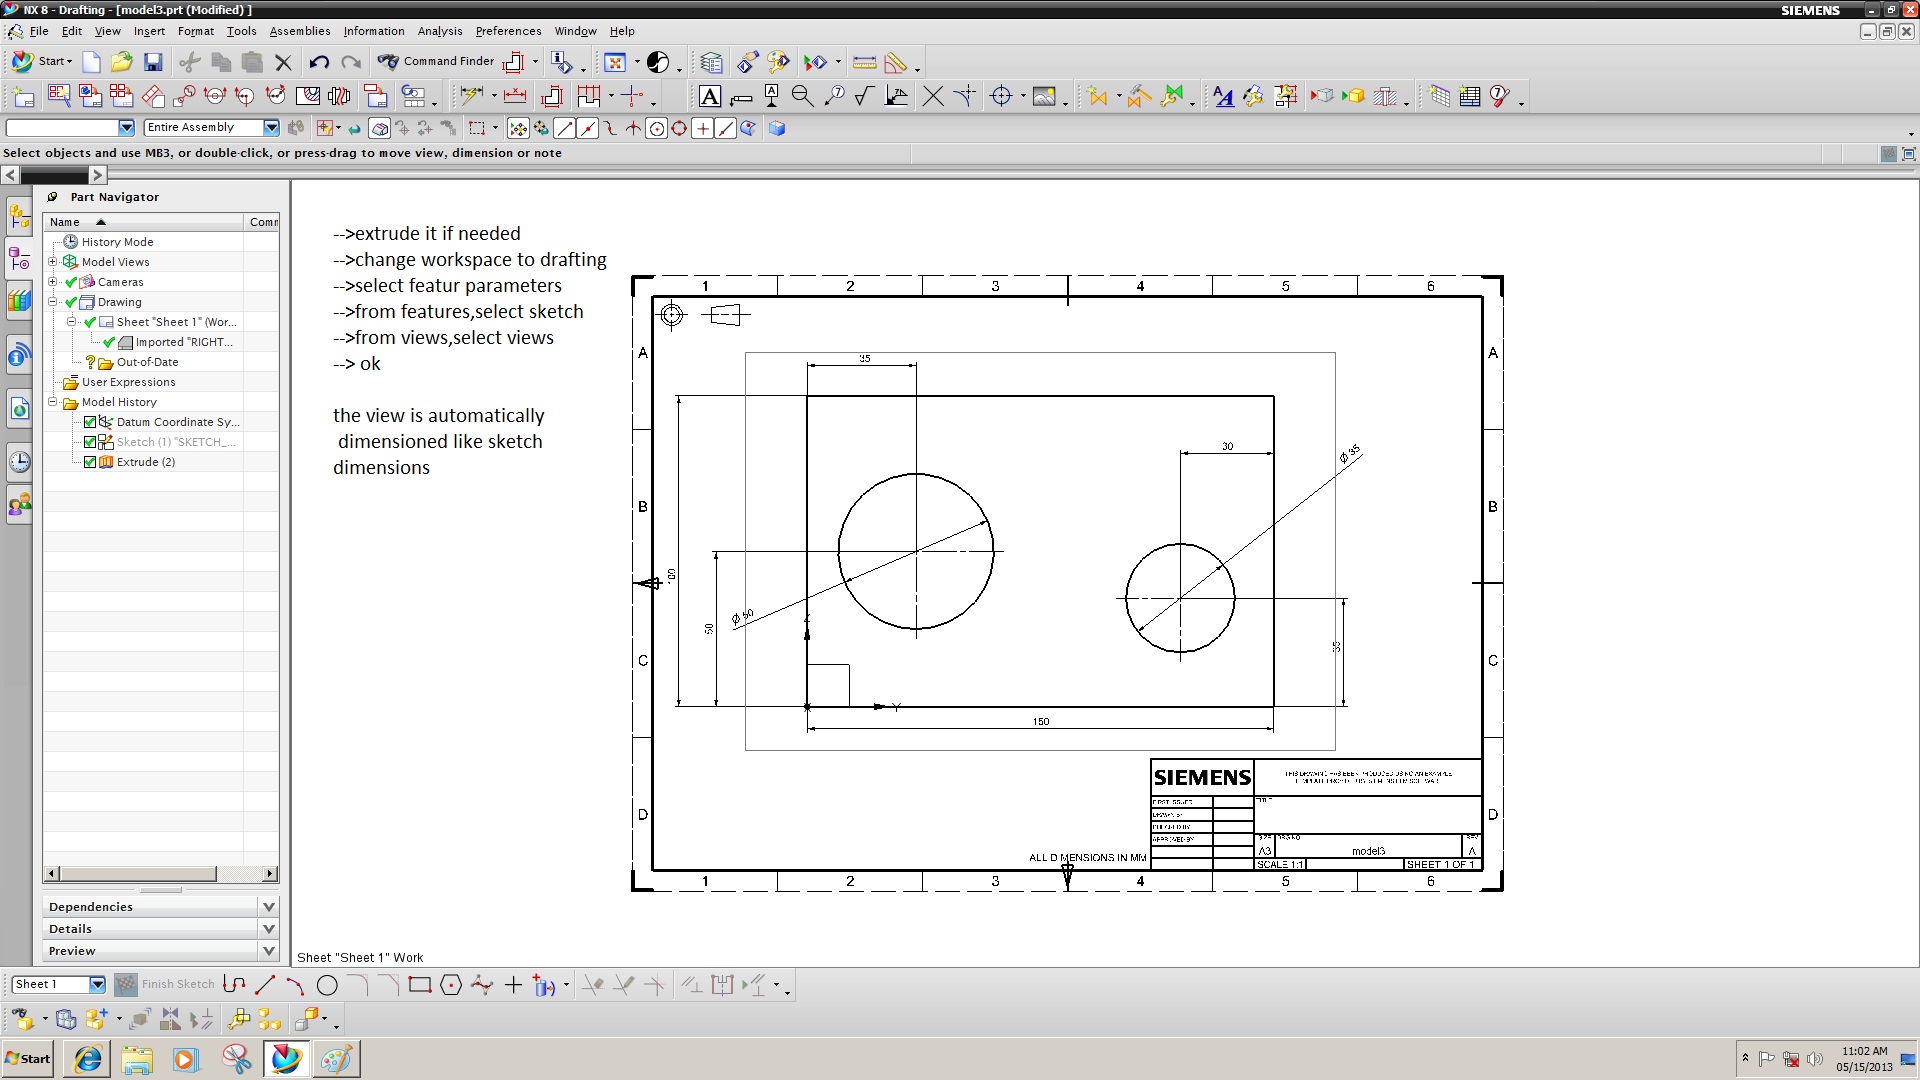Select the Rectangle sketch tool
The image size is (1920, 1080).
click(x=420, y=985)
